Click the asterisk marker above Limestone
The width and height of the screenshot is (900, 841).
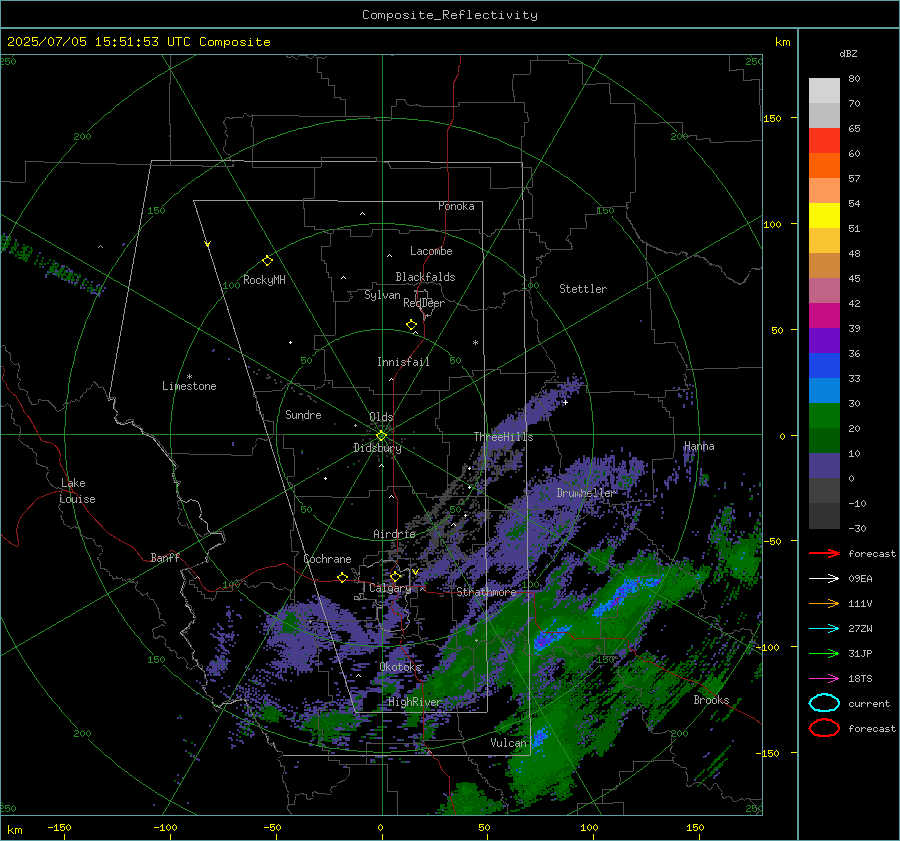tap(189, 377)
